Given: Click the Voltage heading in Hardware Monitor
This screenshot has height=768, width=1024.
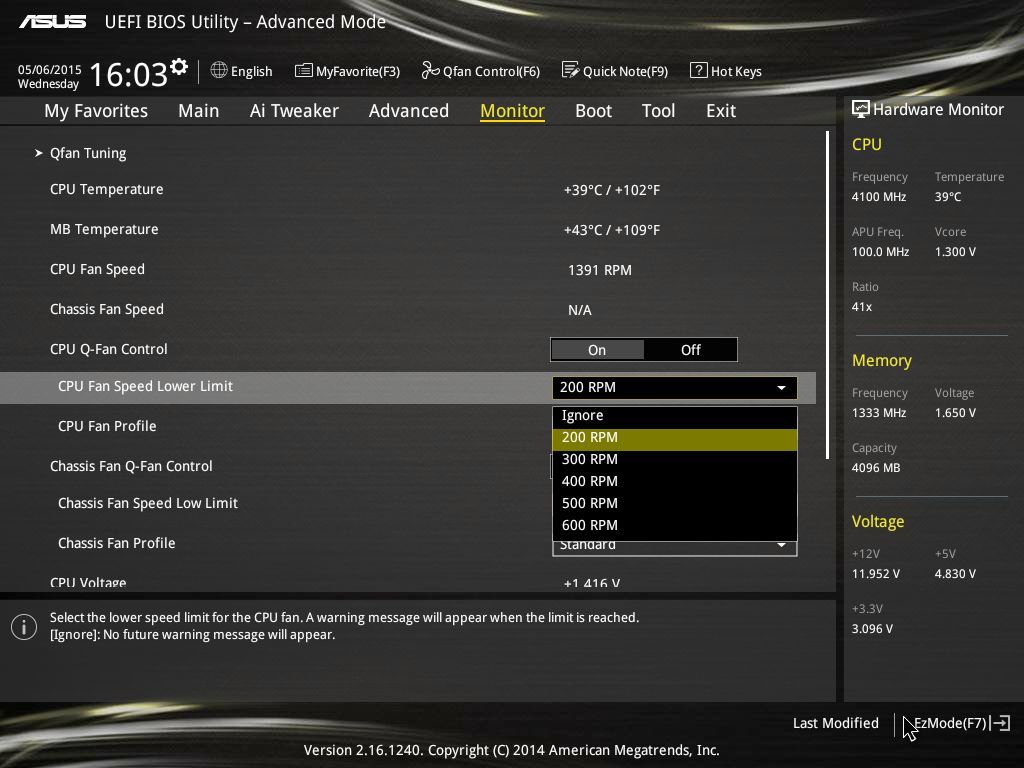Looking at the screenshot, I should coord(878,521).
